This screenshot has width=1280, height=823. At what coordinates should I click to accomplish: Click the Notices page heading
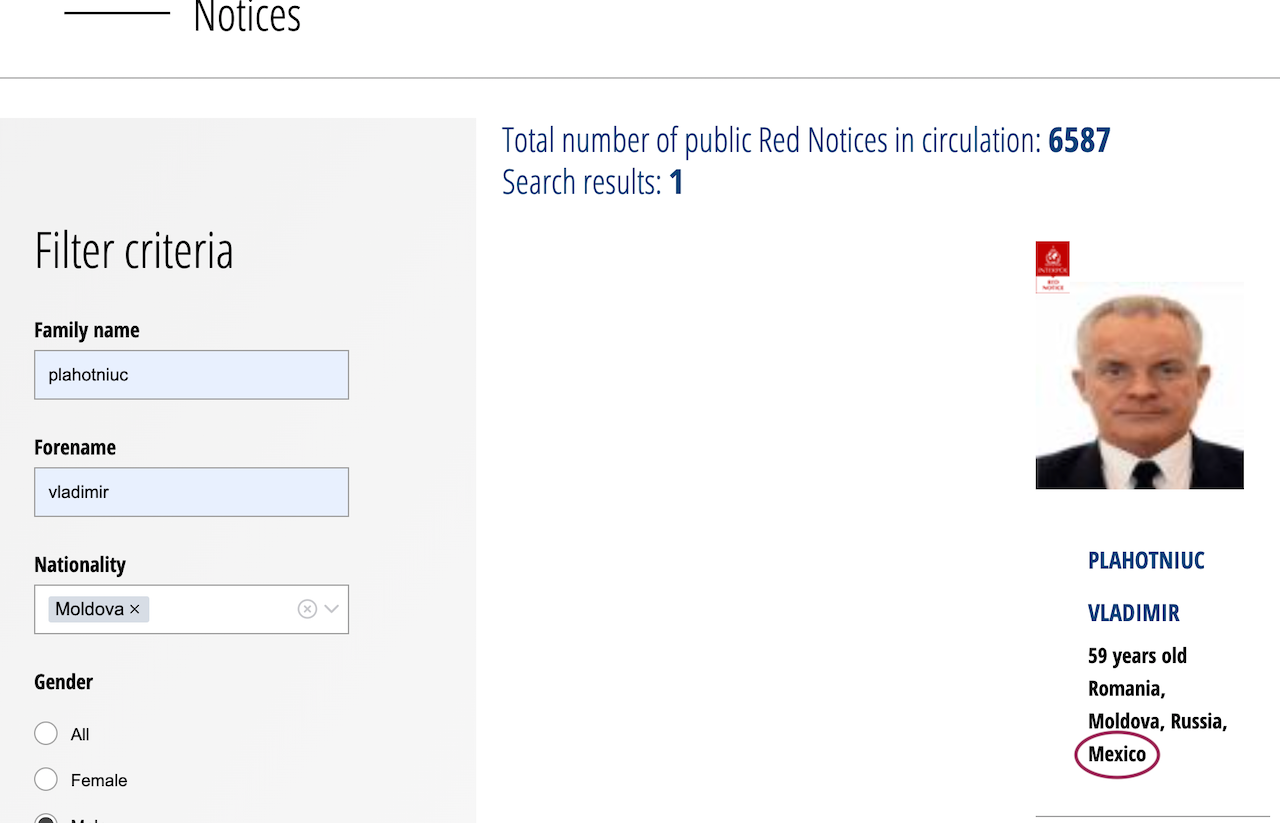pos(247,17)
